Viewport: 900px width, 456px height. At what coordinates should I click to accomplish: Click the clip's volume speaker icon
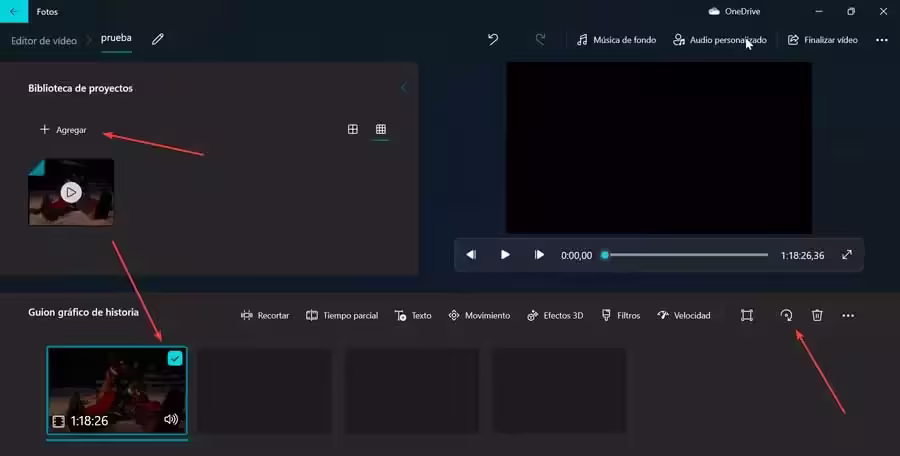171,419
